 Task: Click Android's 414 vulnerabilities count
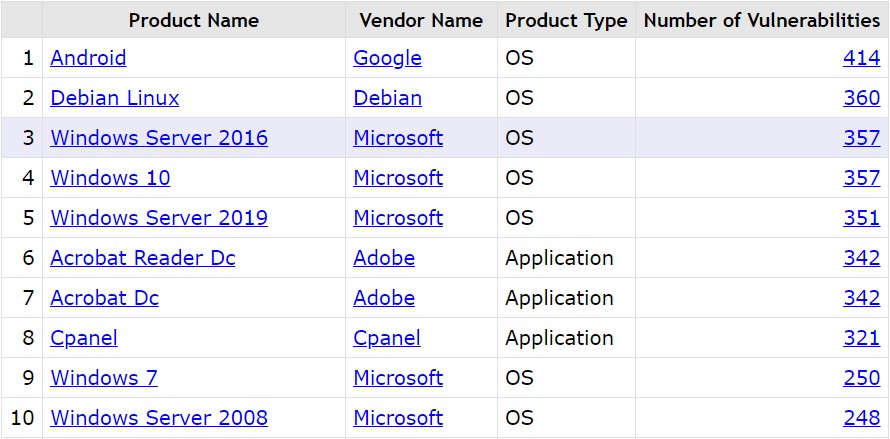point(861,58)
